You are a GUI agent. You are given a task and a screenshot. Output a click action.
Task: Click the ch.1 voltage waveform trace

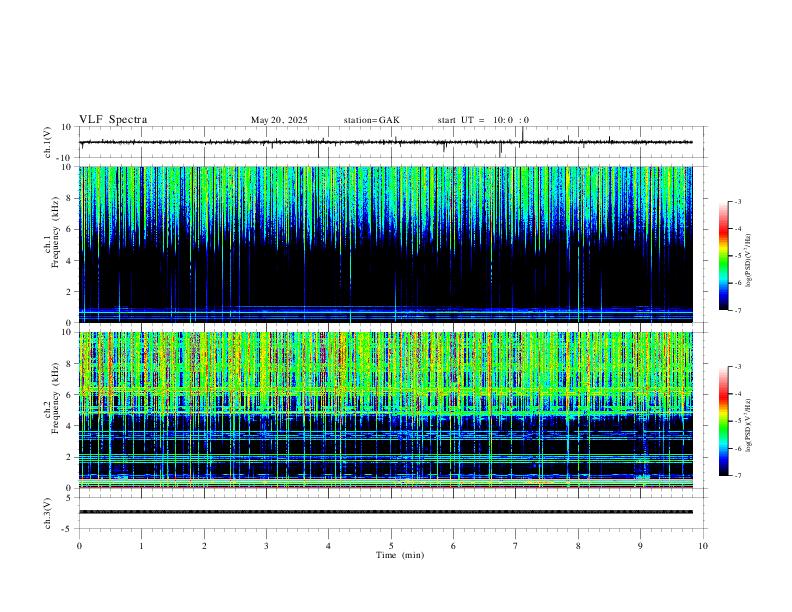pos(386,142)
